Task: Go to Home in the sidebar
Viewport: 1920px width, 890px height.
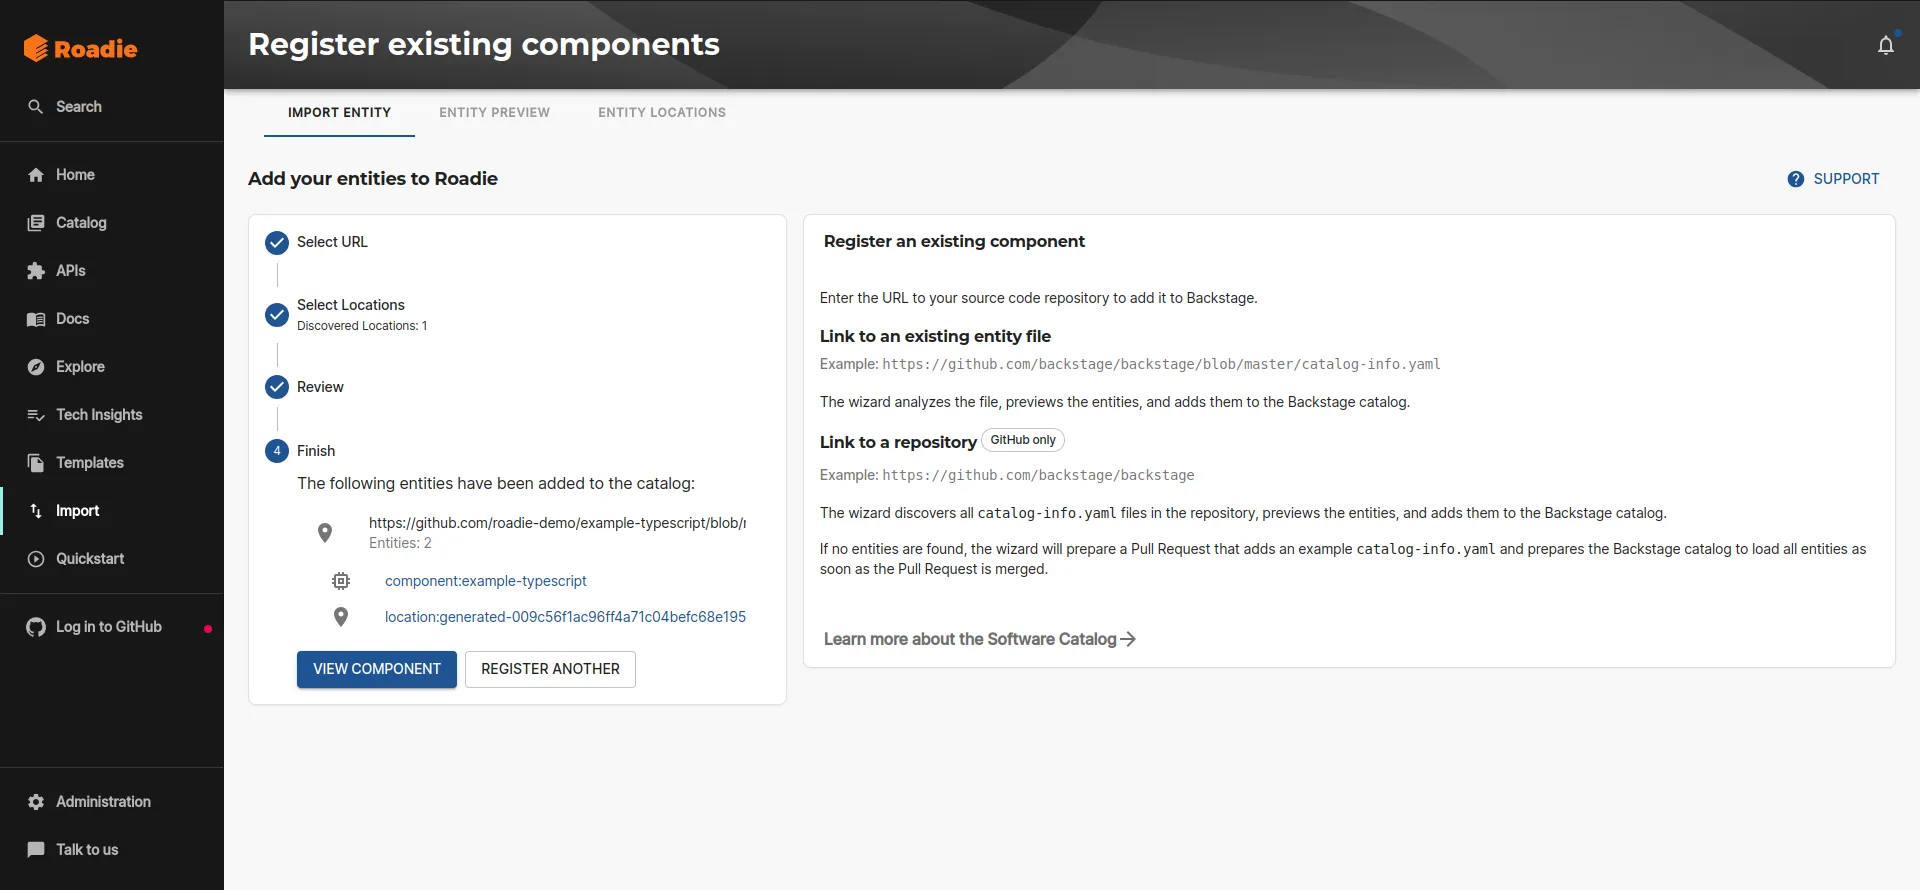Action: pos(75,175)
